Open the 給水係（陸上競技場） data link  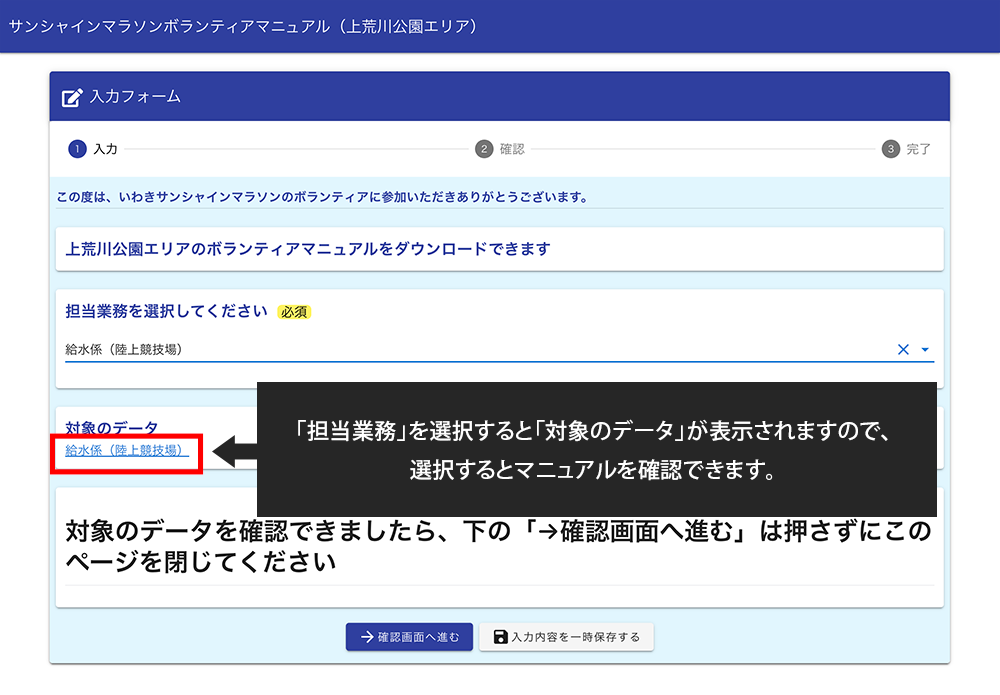pyautogui.click(x=126, y=451)
